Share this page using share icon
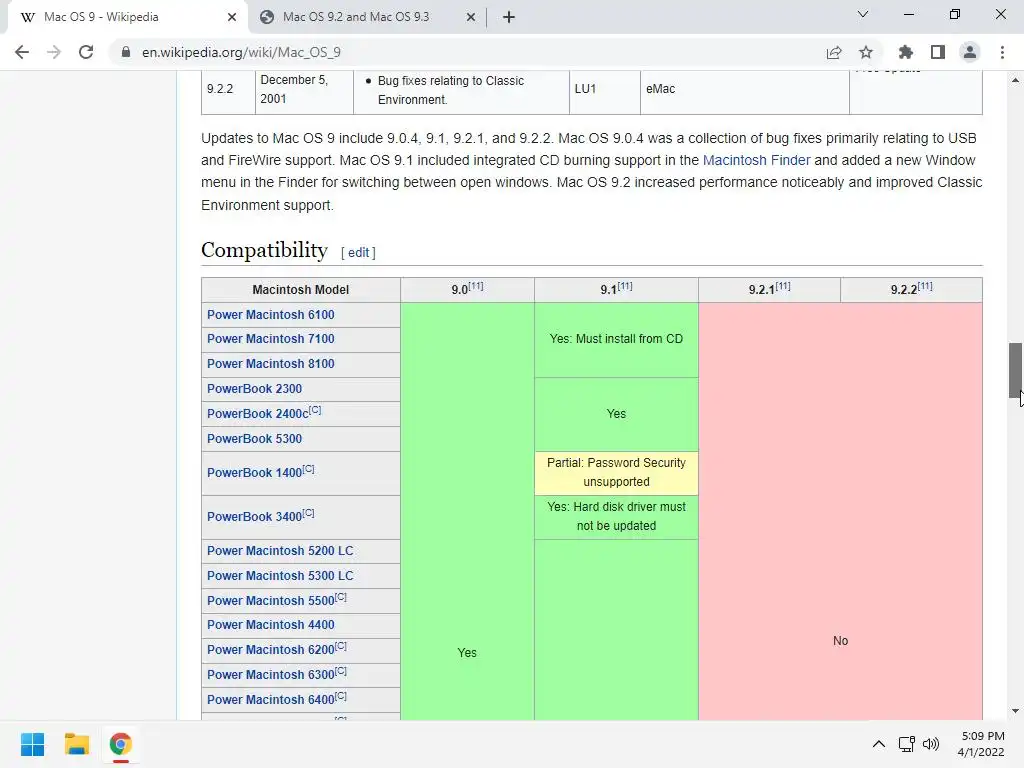 point(834,52)
